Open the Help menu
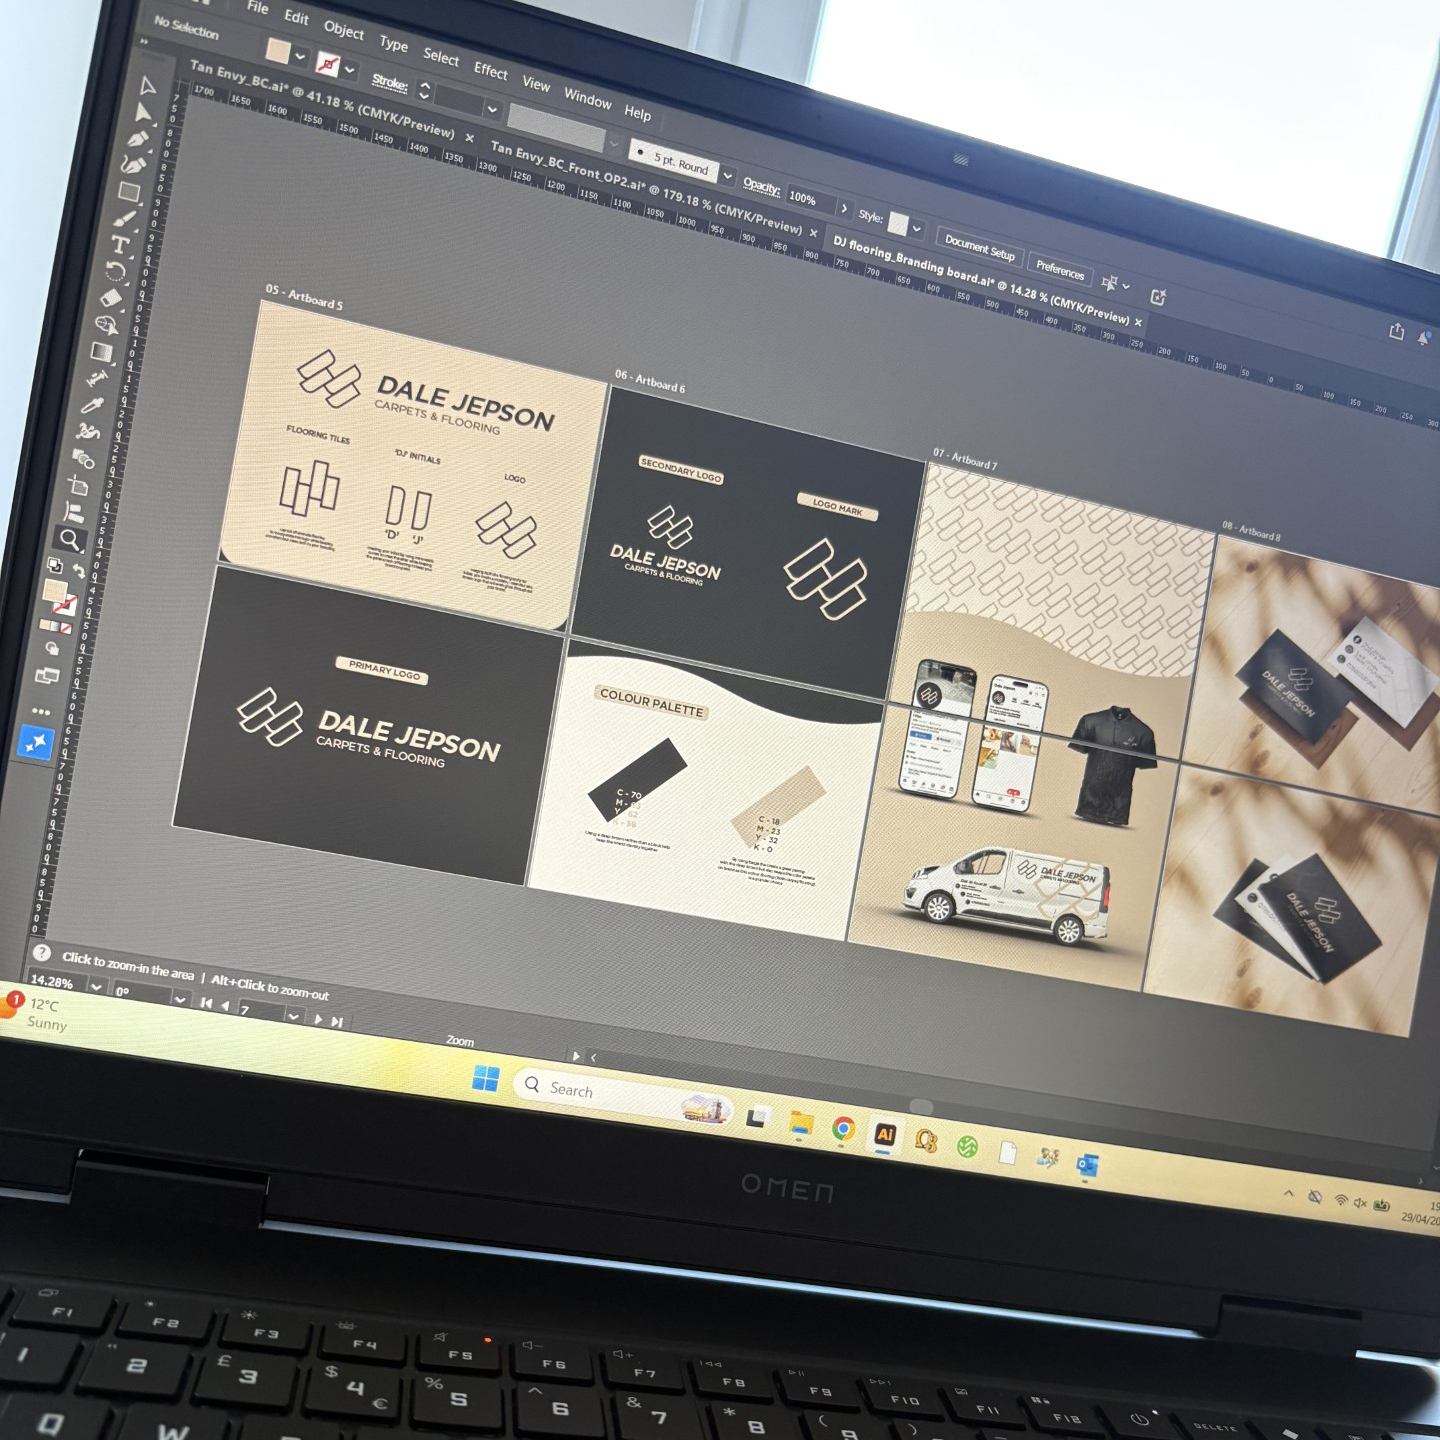This screenshot has width=1440, height=1440. coord(638,112)
